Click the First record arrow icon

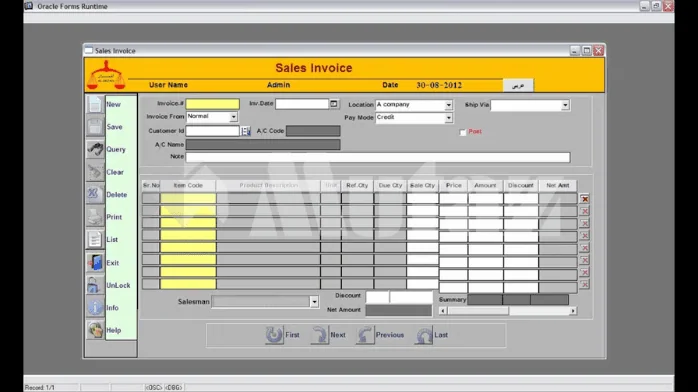click(274, 335)
